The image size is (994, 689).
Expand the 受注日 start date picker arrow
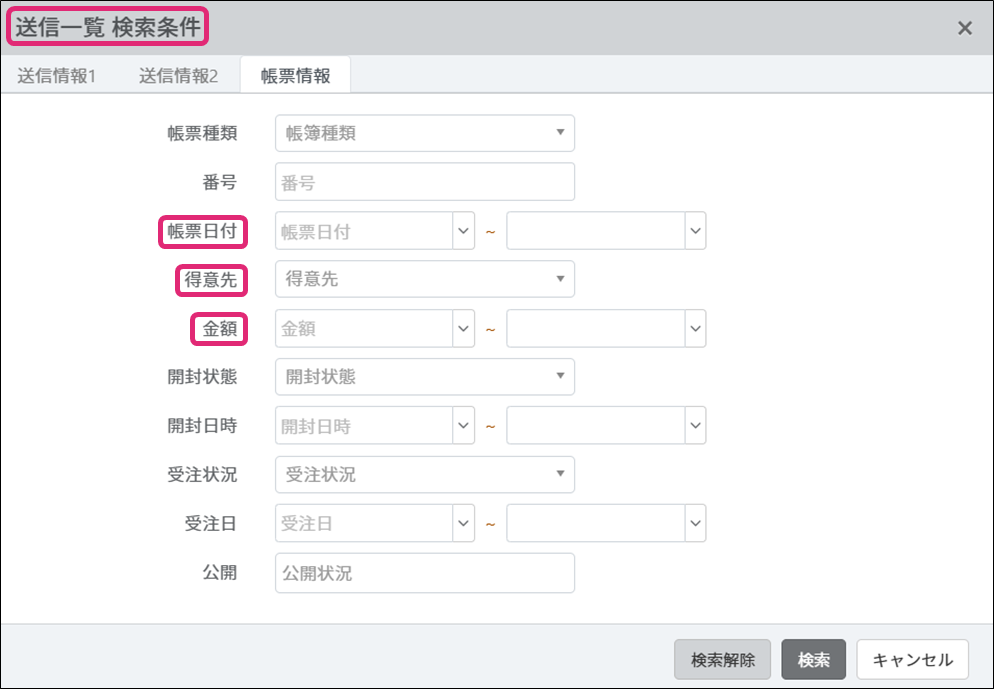464,523
